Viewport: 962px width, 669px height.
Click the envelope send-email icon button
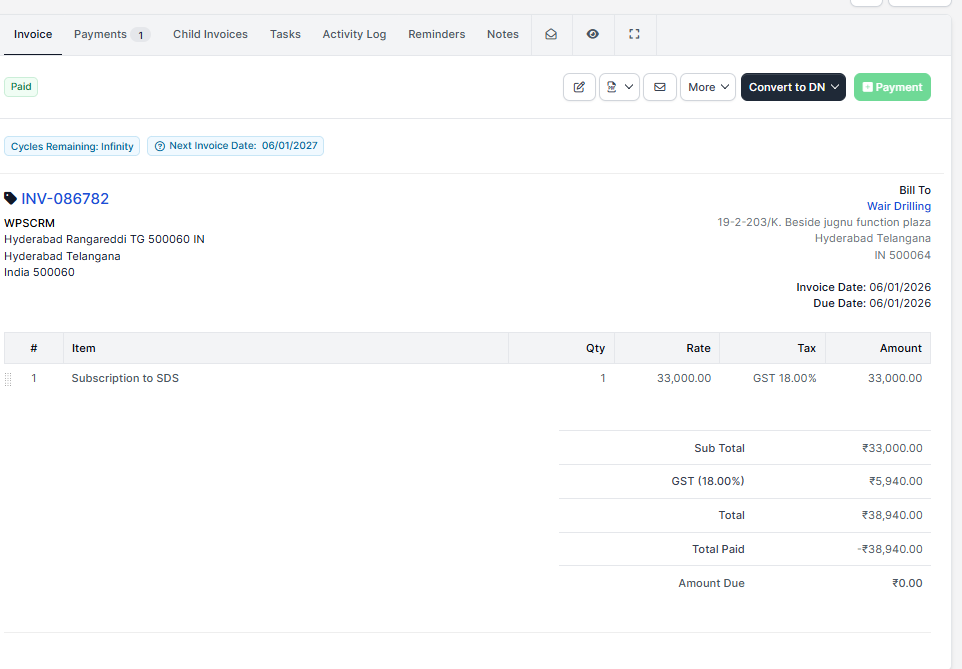point(659,87)
